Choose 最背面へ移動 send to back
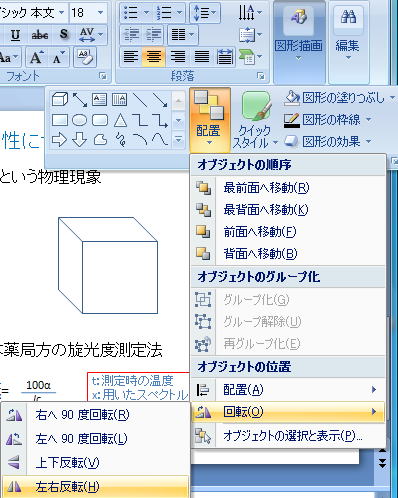This screenshot has height=498, width=398. [x=288, y=210]
